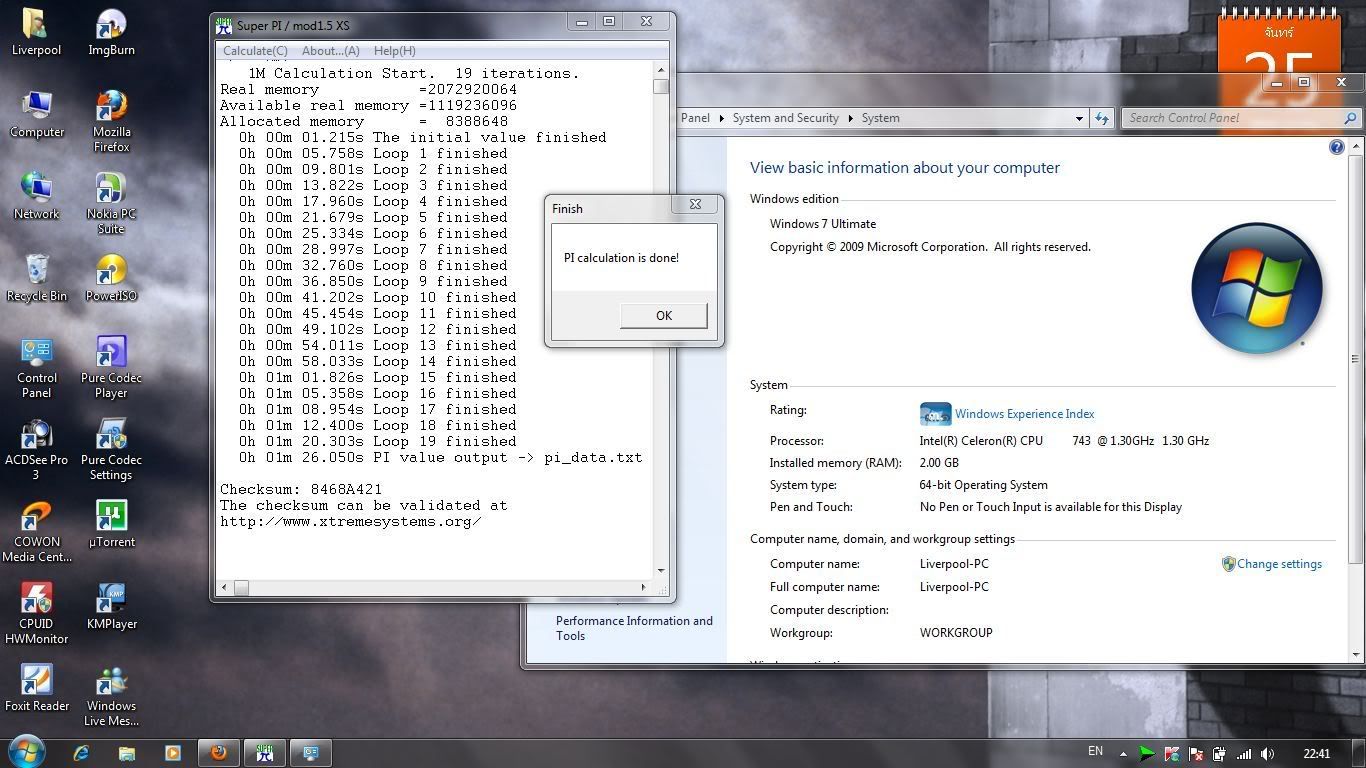This screenshot has height=768, width=1366.
Task: Expand the System and Security breadcrumb arrow
Action: point(851,118)
